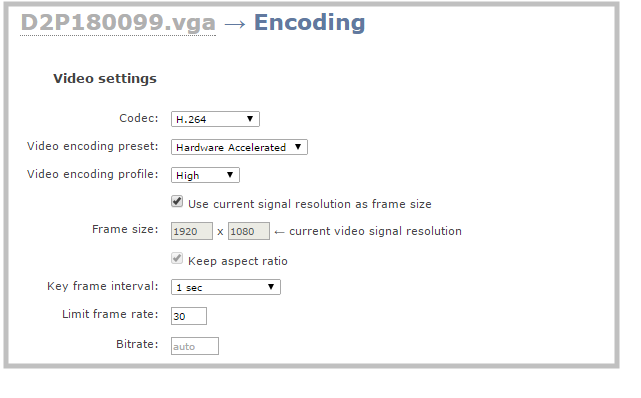
Task: Click the arrow on Hardware Accelerated dropdown
Action: click(x=298, y=147)
